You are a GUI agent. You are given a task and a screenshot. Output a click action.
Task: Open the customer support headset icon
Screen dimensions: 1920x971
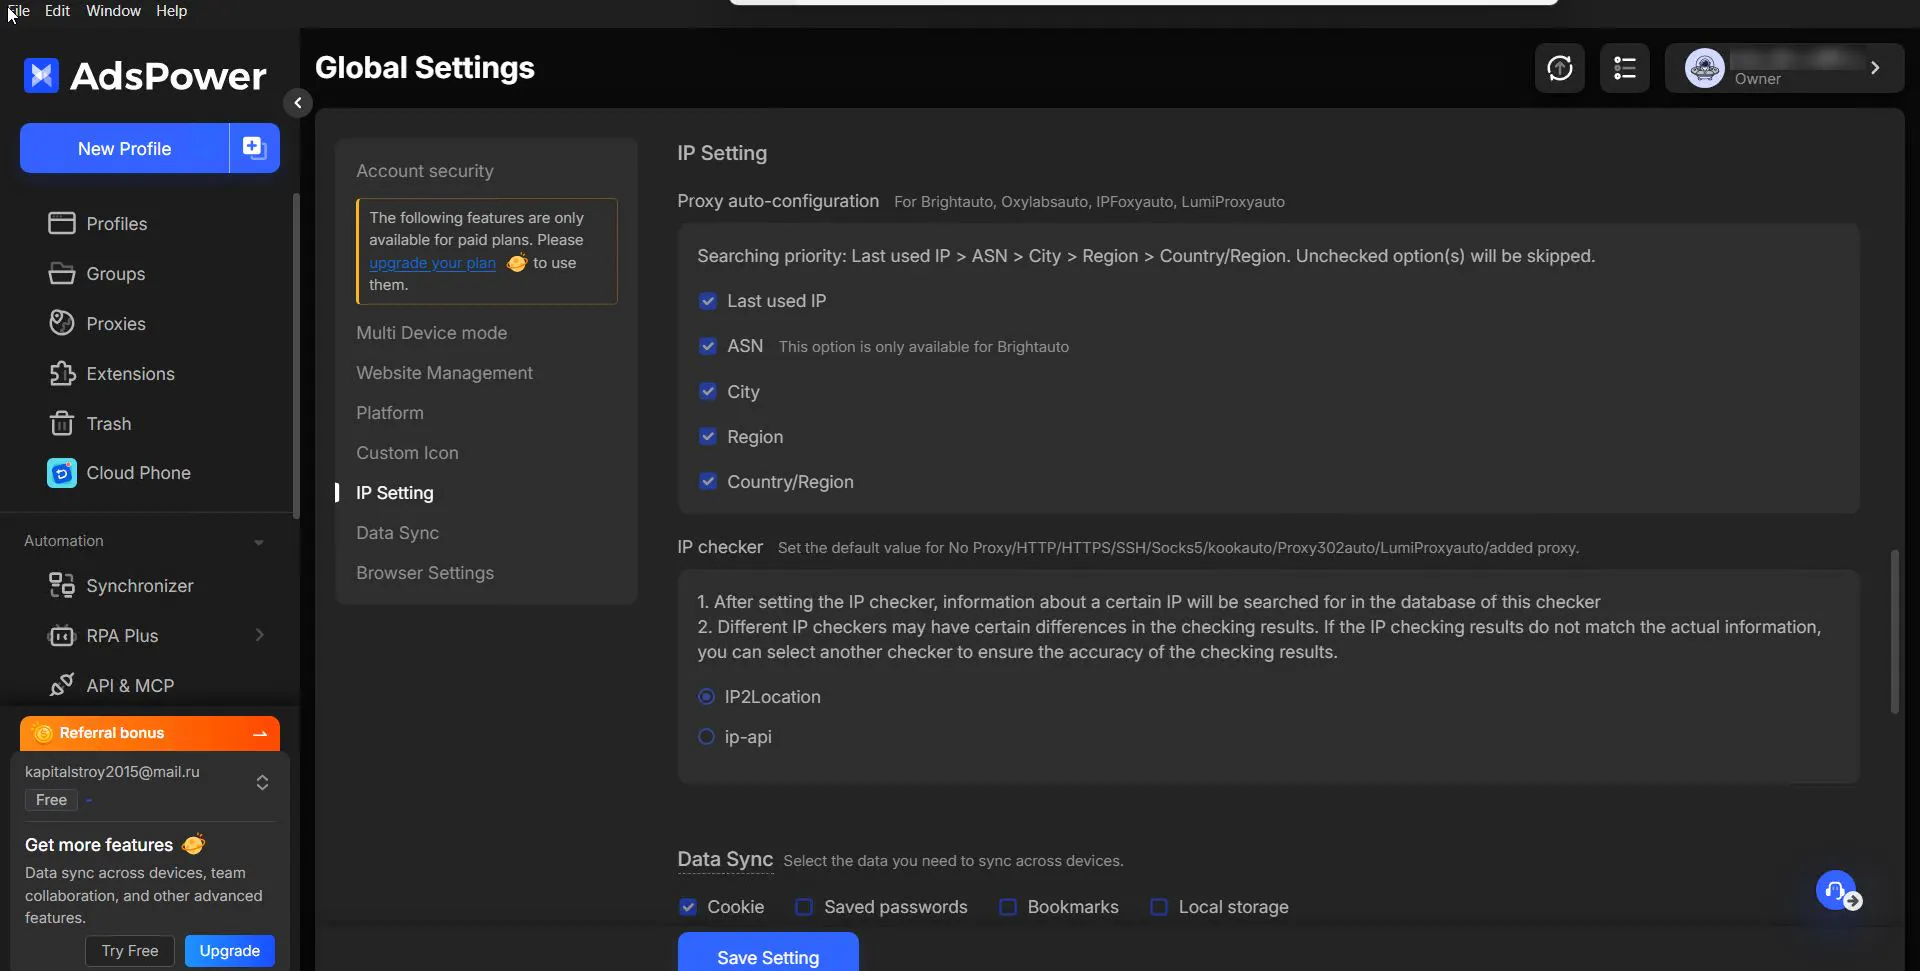pos(1836,890)
